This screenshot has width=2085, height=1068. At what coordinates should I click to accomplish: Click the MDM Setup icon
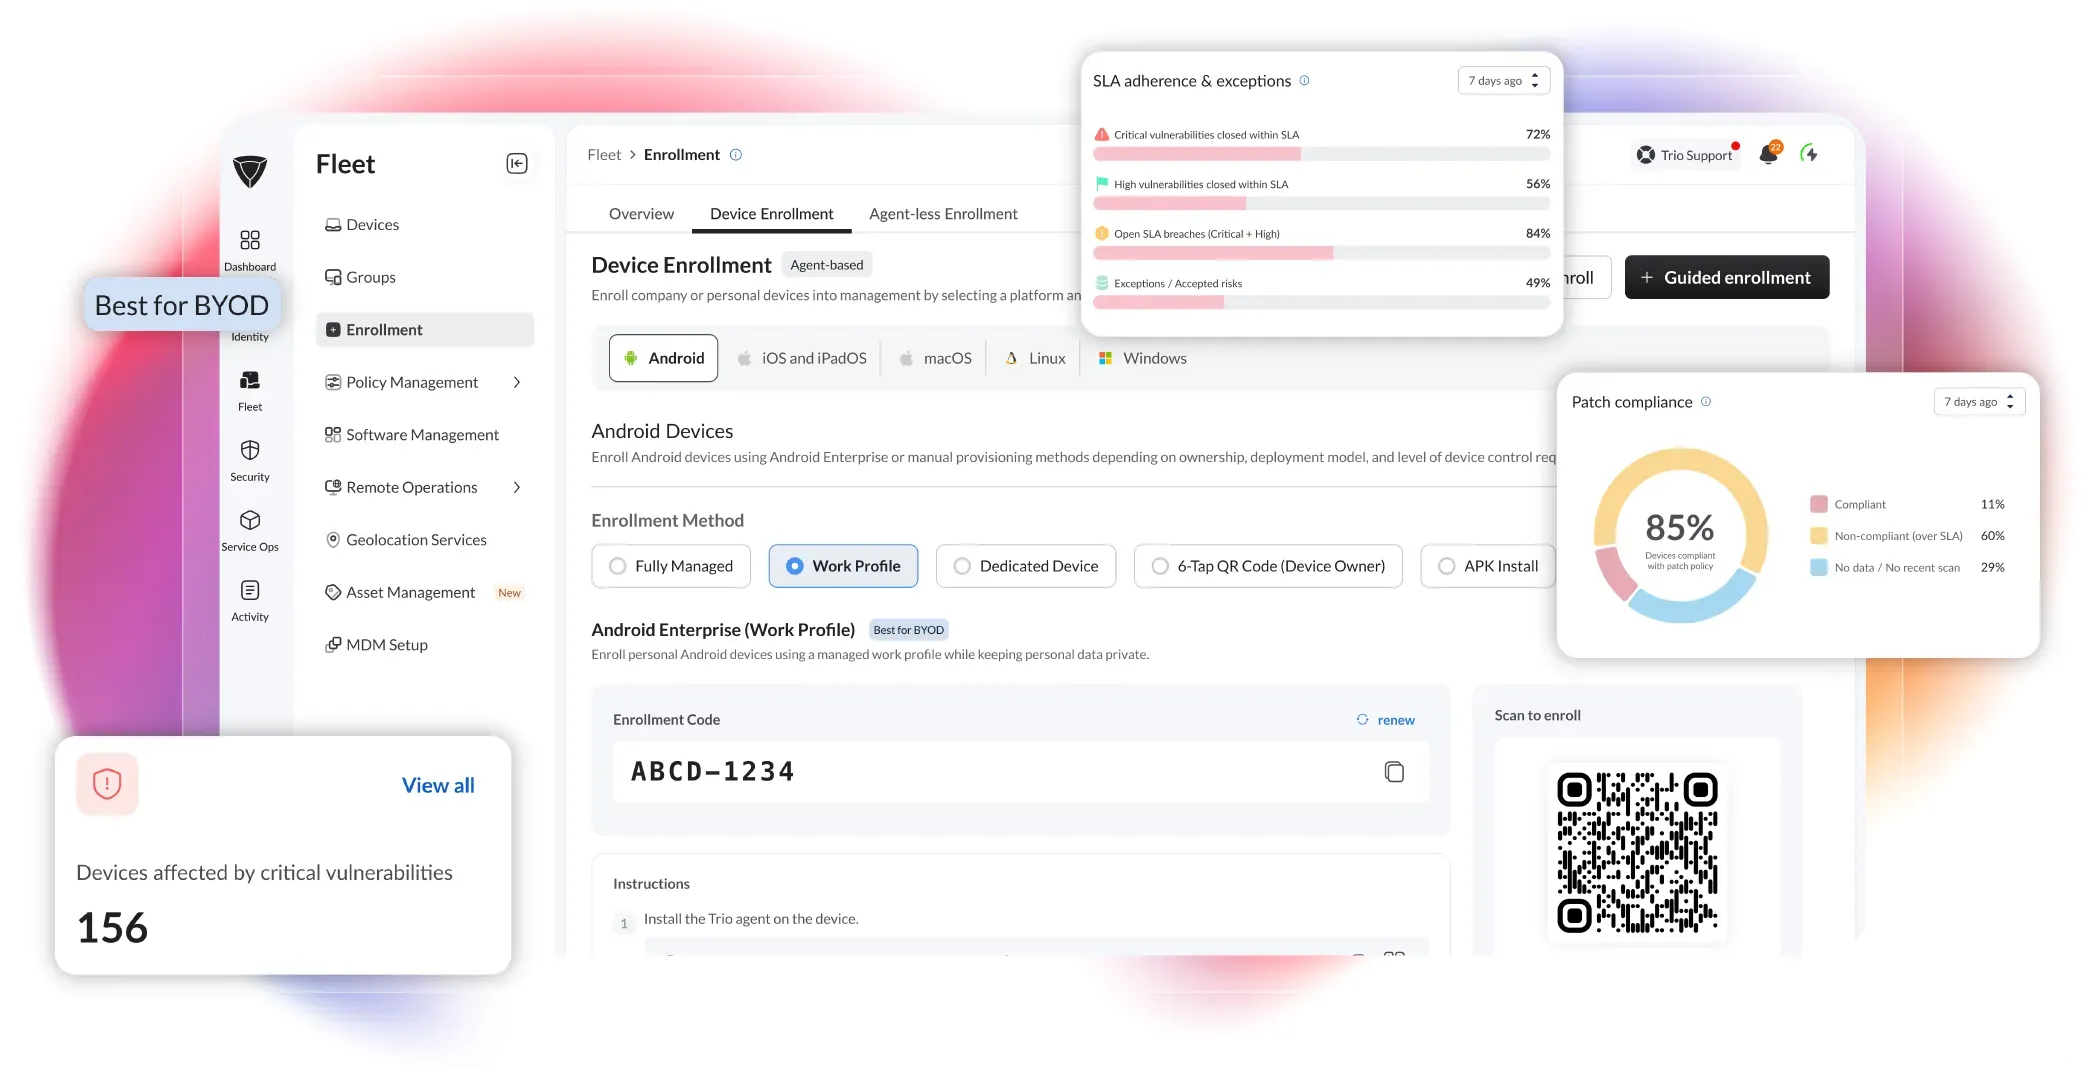point(333,645)
